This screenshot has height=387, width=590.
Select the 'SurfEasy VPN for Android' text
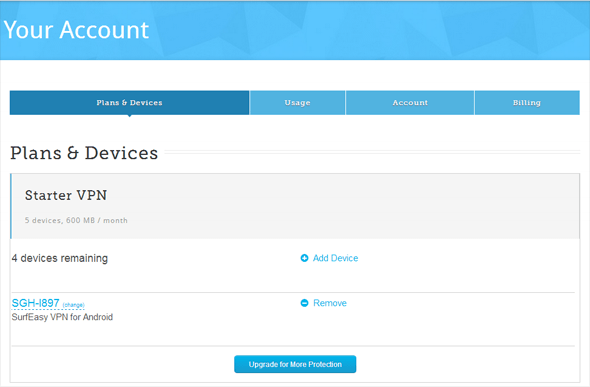pos(62,317)
